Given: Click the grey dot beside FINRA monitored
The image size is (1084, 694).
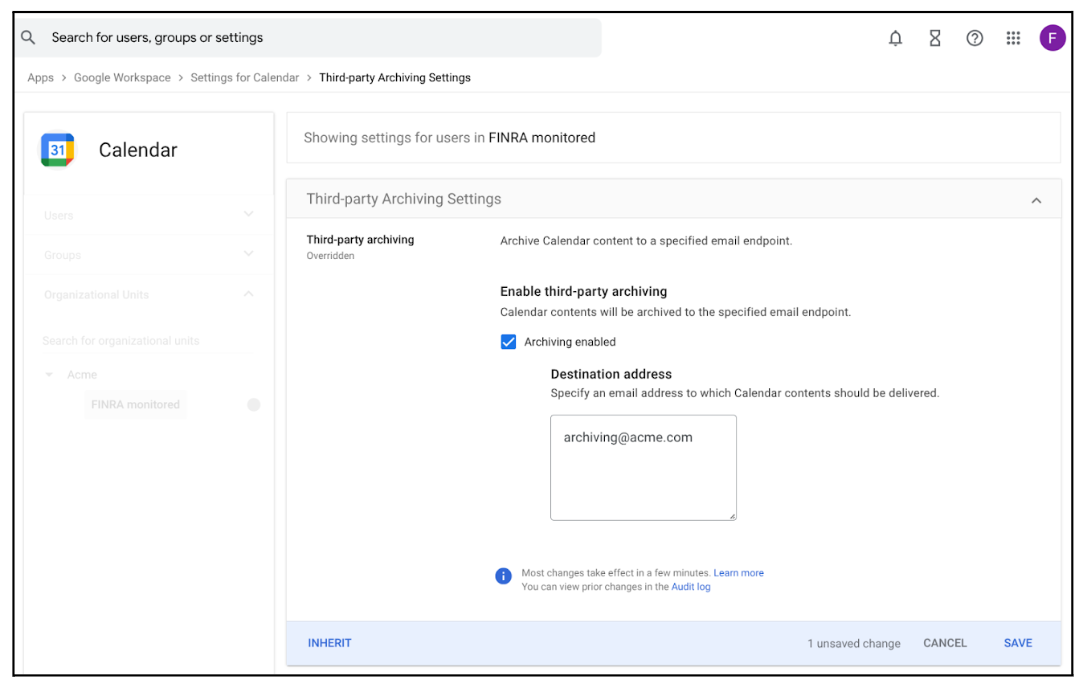Looking at the screenshot, I should (254, 405).
